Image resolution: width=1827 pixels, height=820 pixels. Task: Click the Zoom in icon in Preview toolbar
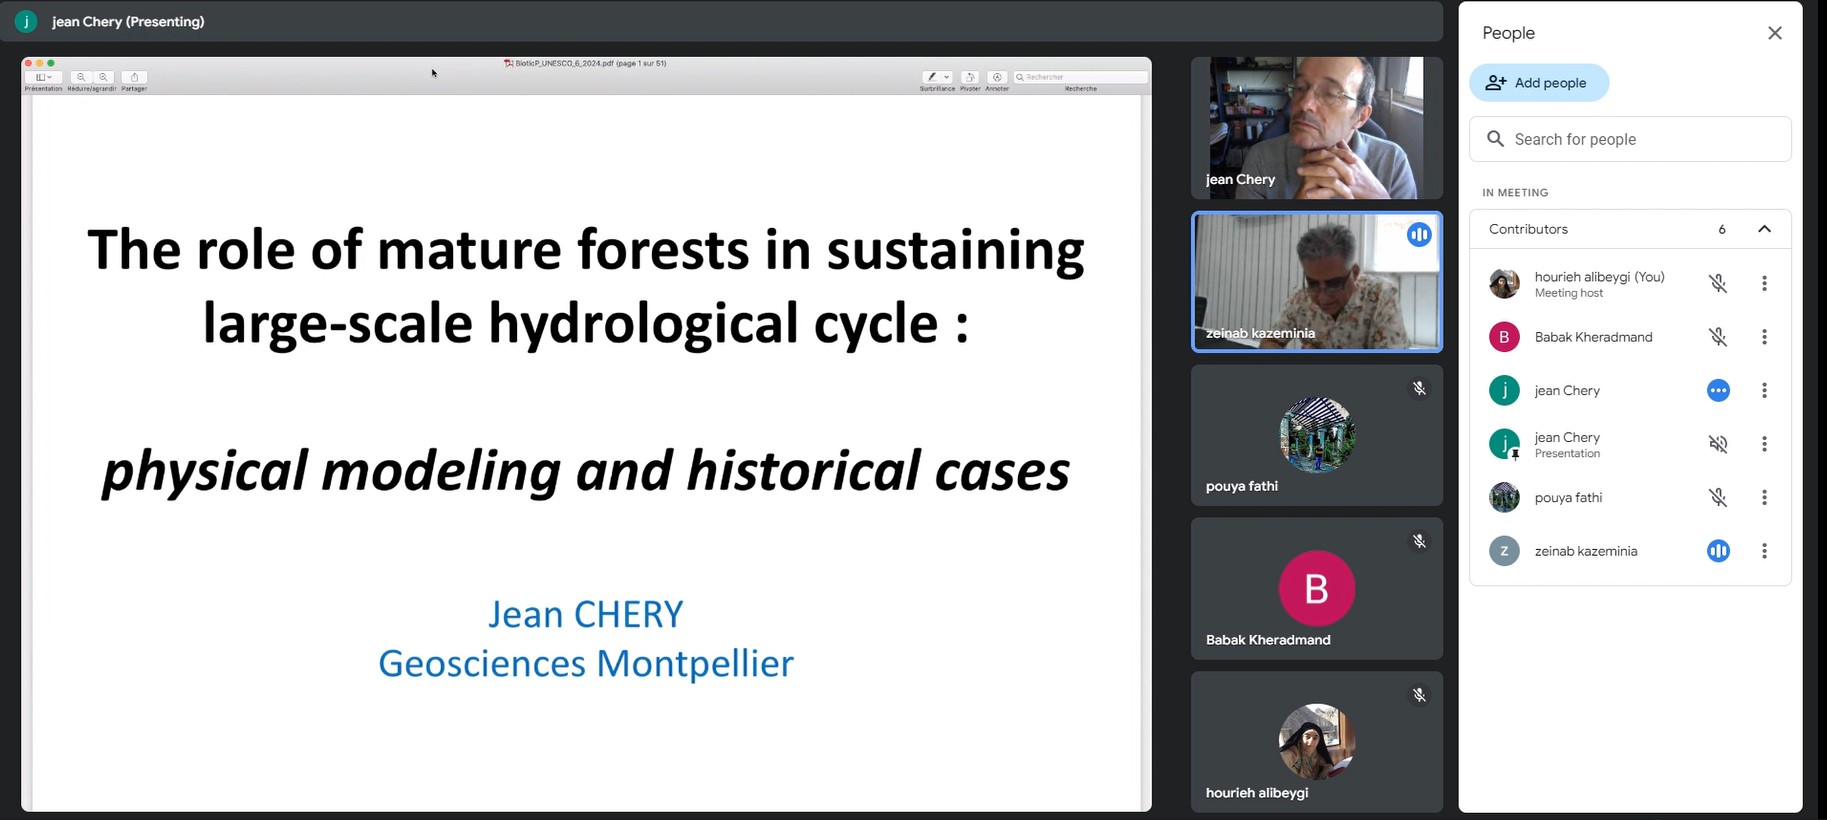point(103,77)
